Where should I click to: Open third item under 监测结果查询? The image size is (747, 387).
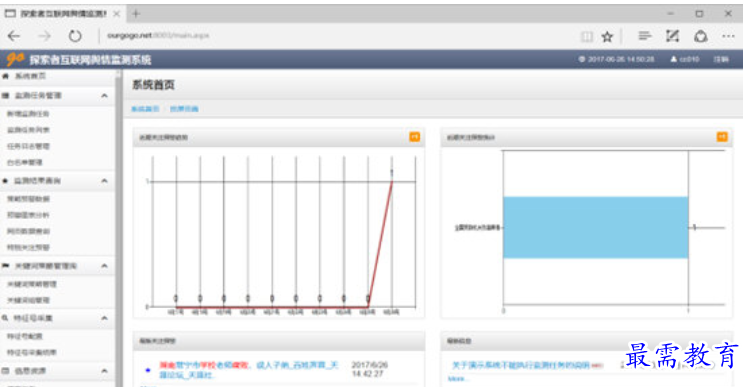point(28,231)
